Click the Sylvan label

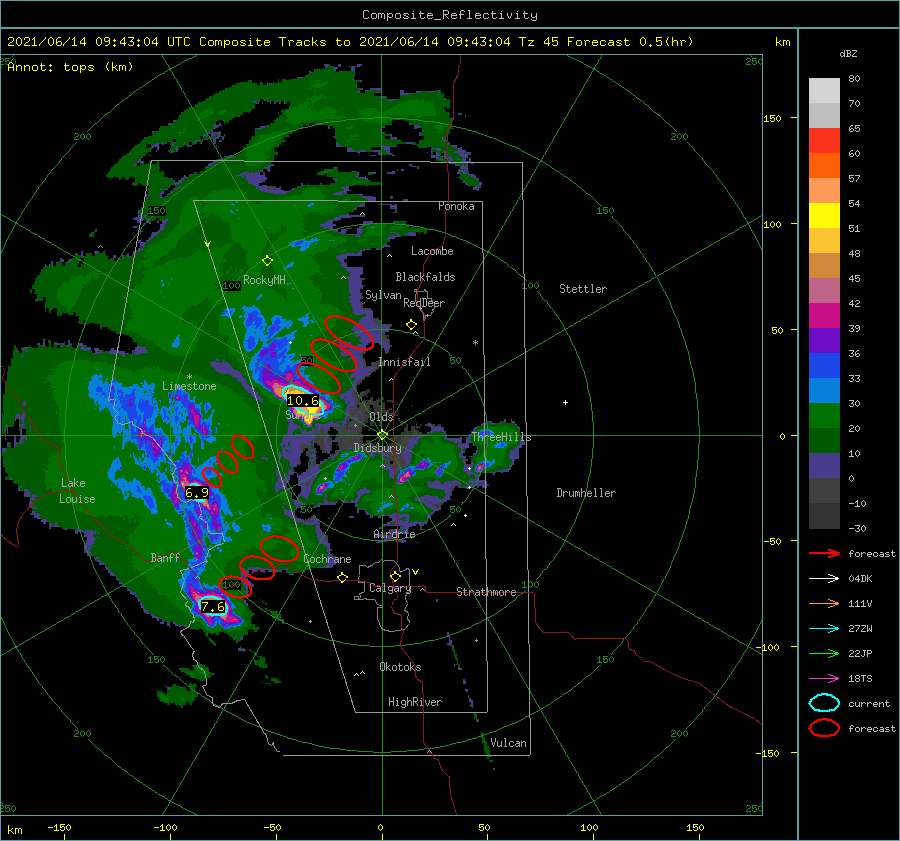[x=383, y=295]
